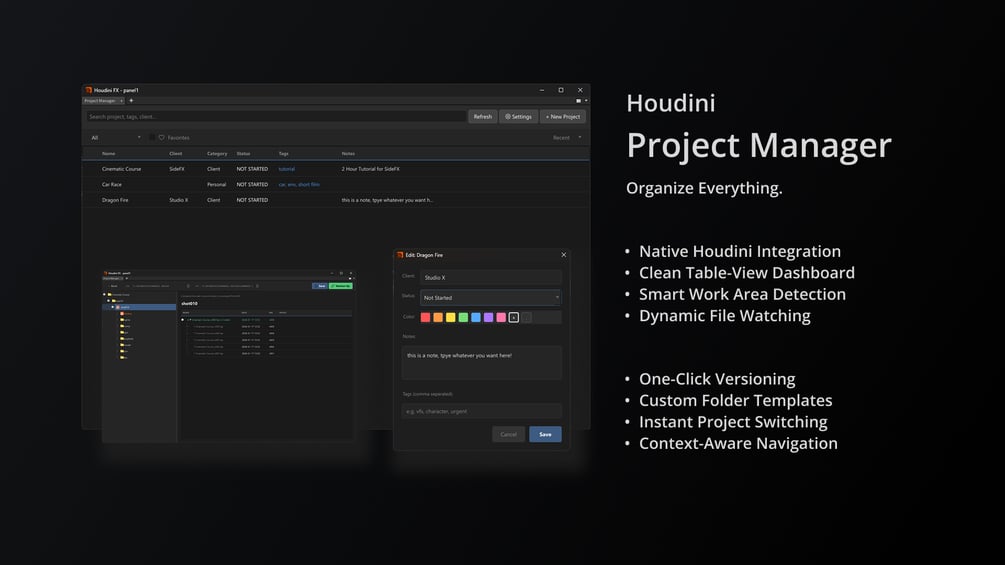Click the Favorites heart icon

[x=162, y=138]
